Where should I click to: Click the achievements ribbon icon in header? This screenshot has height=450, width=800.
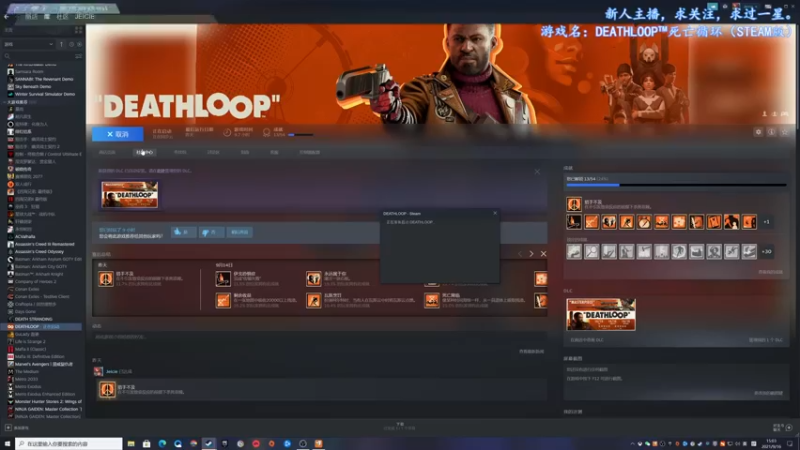(266, 133)
